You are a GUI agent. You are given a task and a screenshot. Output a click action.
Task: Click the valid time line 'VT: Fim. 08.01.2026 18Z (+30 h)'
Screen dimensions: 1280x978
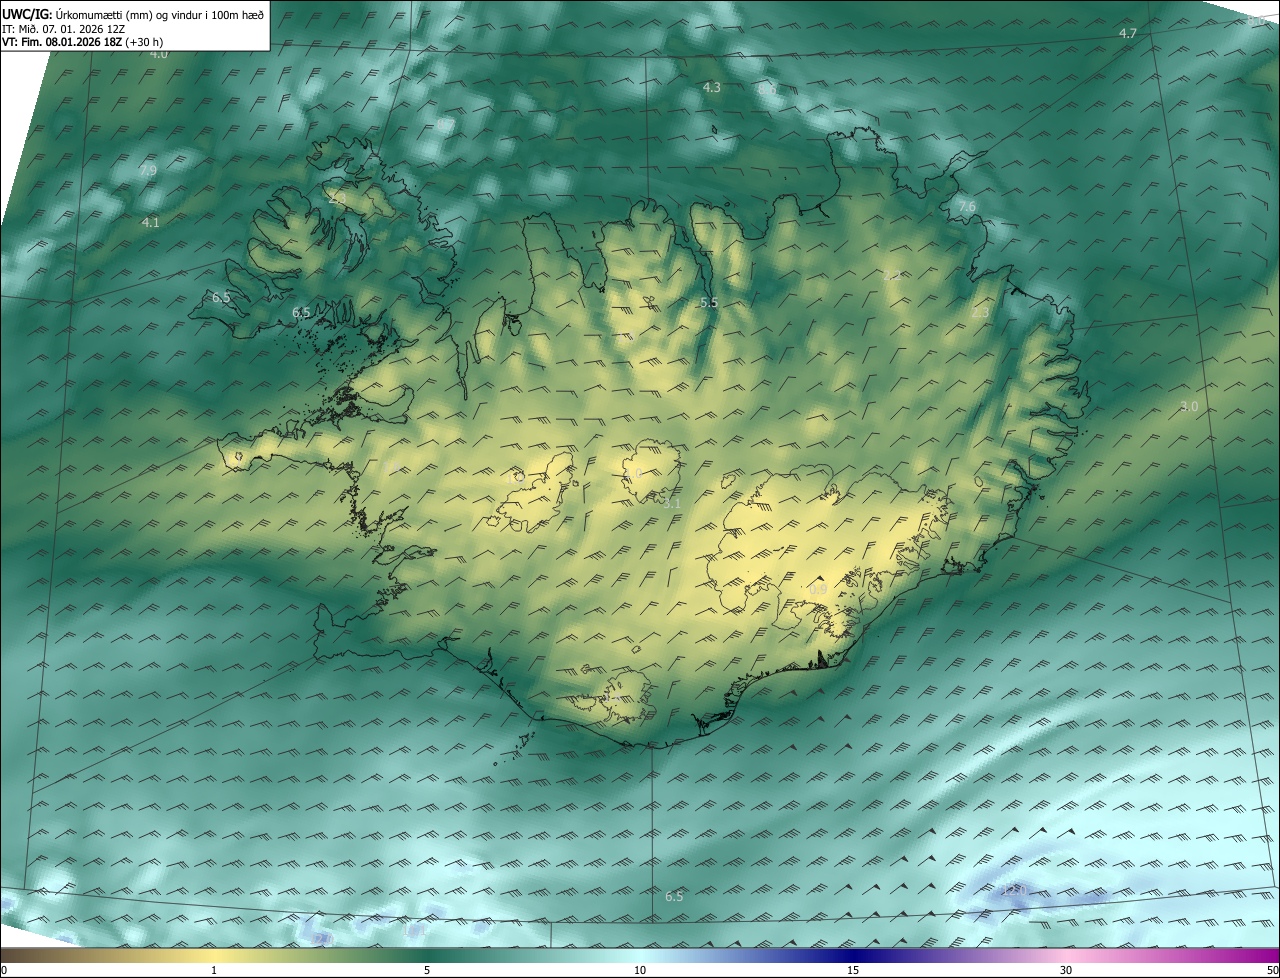(x=83, y=42)
